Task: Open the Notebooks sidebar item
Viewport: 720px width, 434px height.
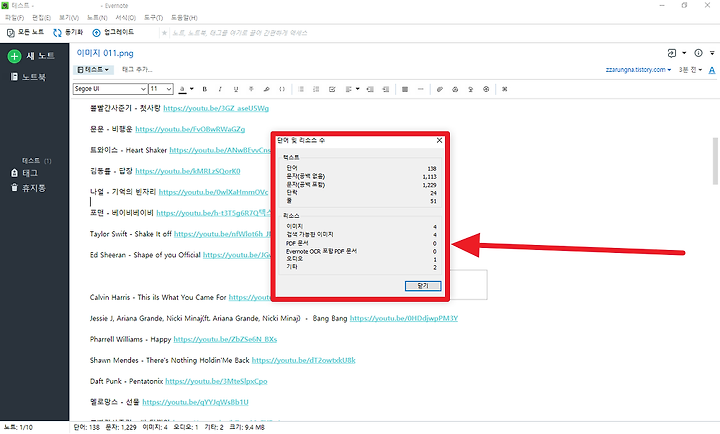Action: coord(28,77)
